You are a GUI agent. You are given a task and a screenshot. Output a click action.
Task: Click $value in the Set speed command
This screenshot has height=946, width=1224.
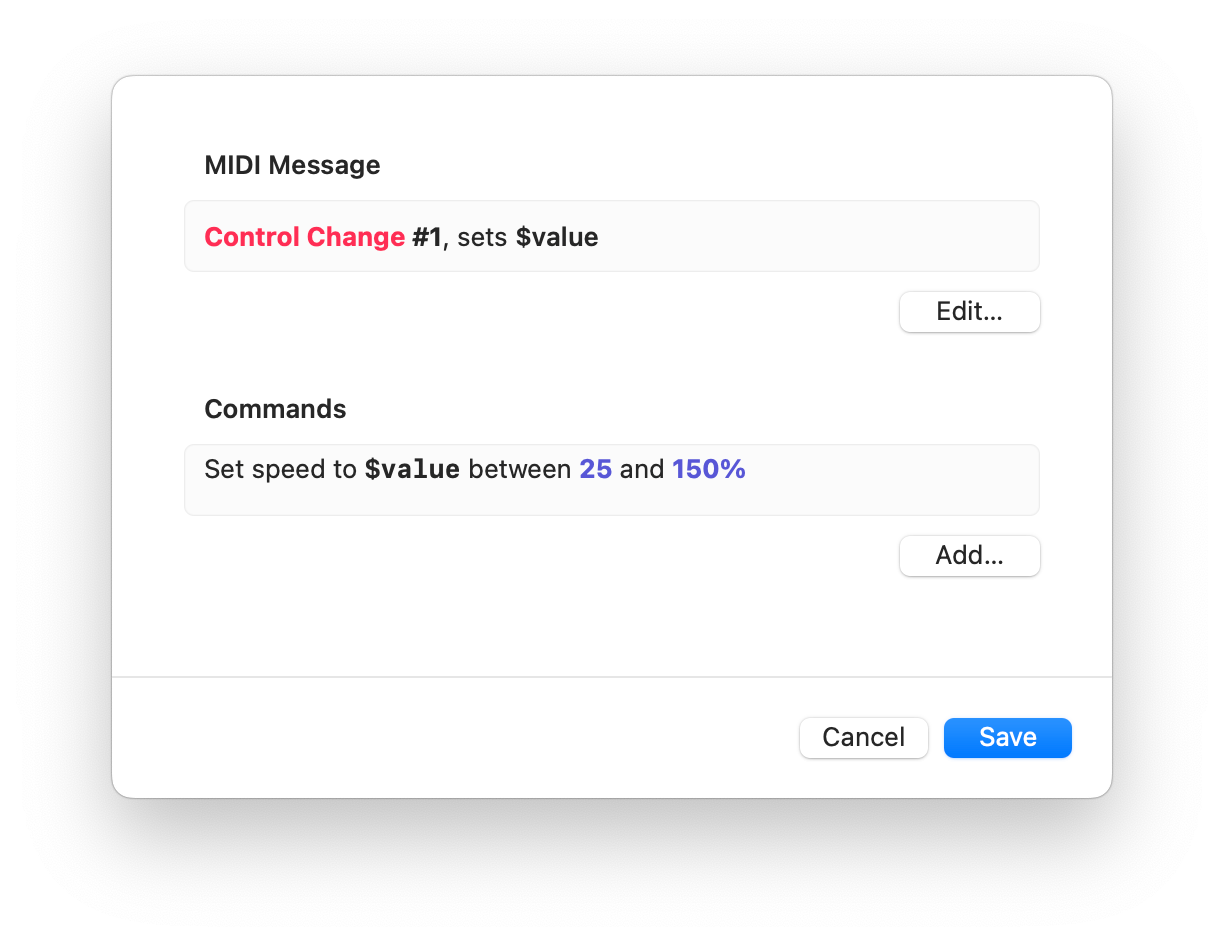pyautogui.click(x=412, y=469)
